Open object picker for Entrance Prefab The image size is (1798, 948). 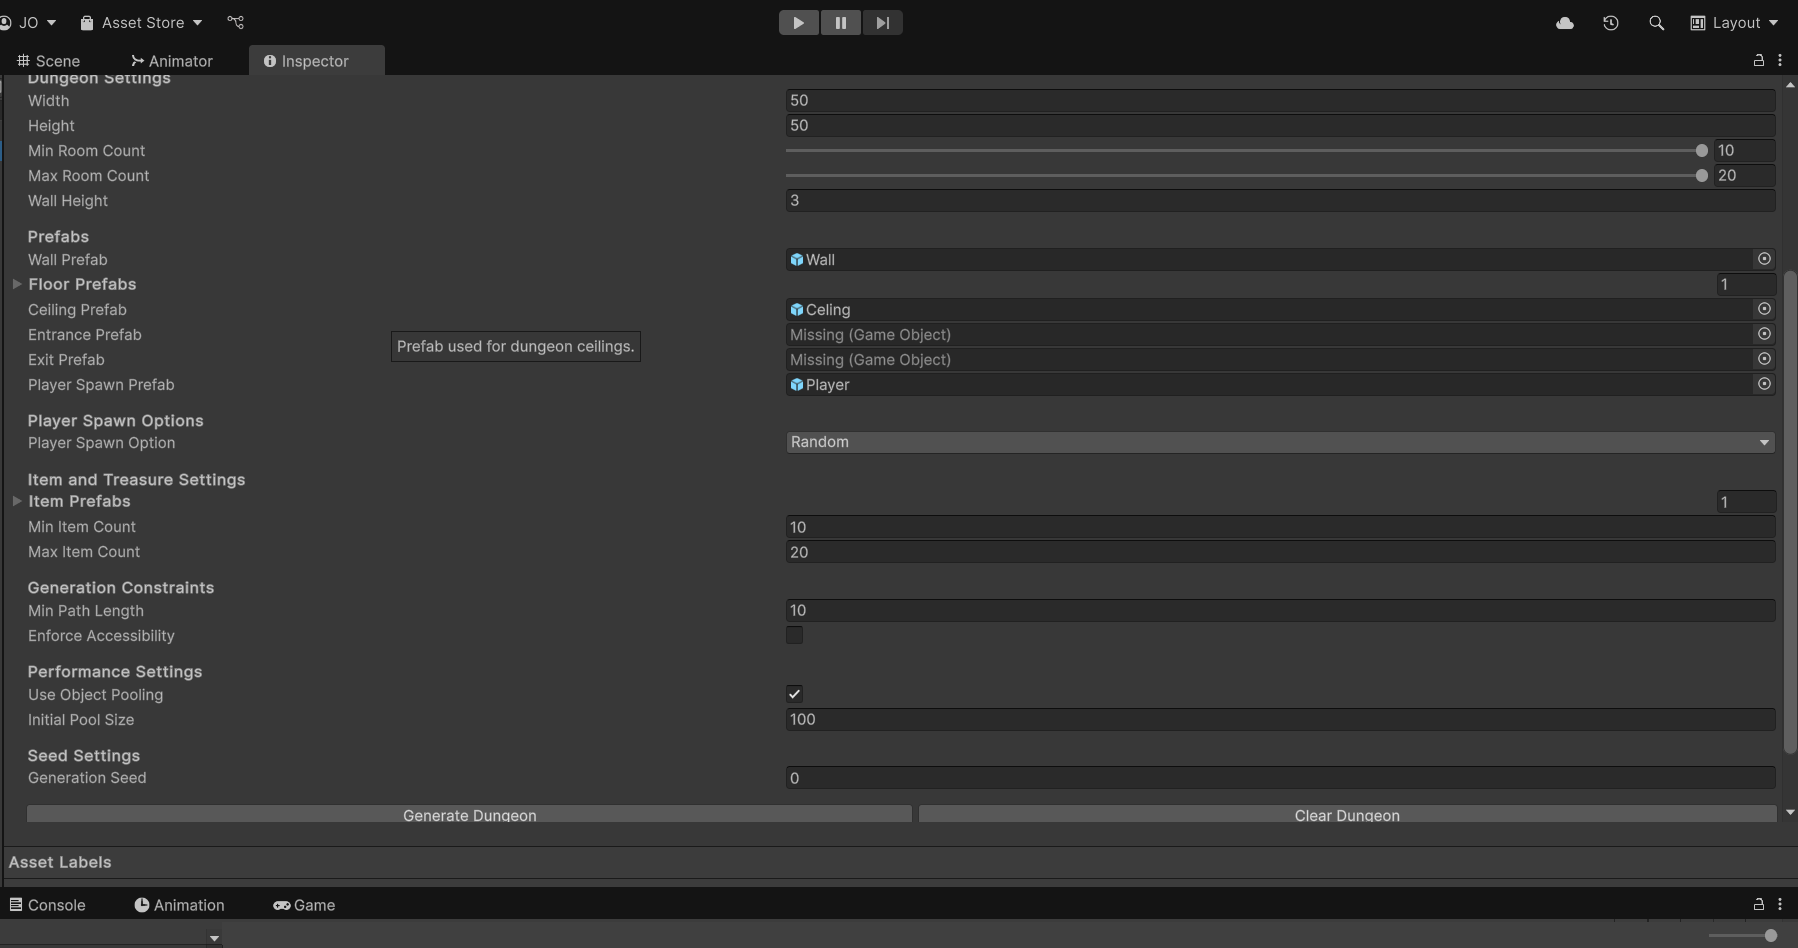(x=1764, y=334)
